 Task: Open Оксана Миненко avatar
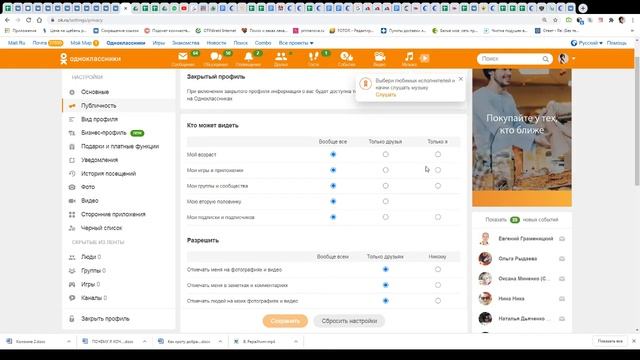[485, 279]
